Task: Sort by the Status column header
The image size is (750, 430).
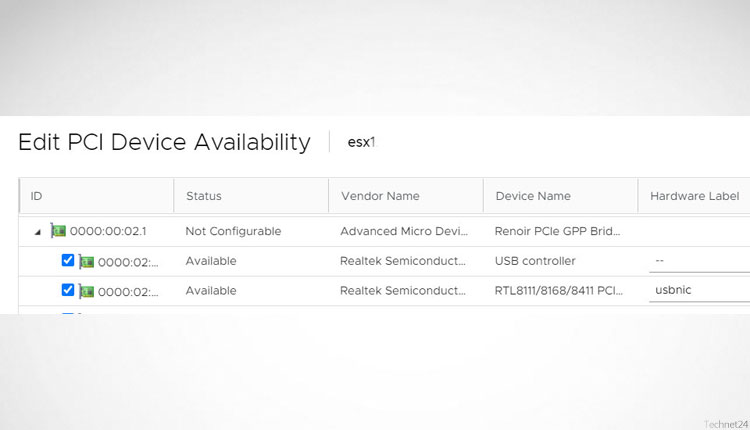Action: [203, 196]
